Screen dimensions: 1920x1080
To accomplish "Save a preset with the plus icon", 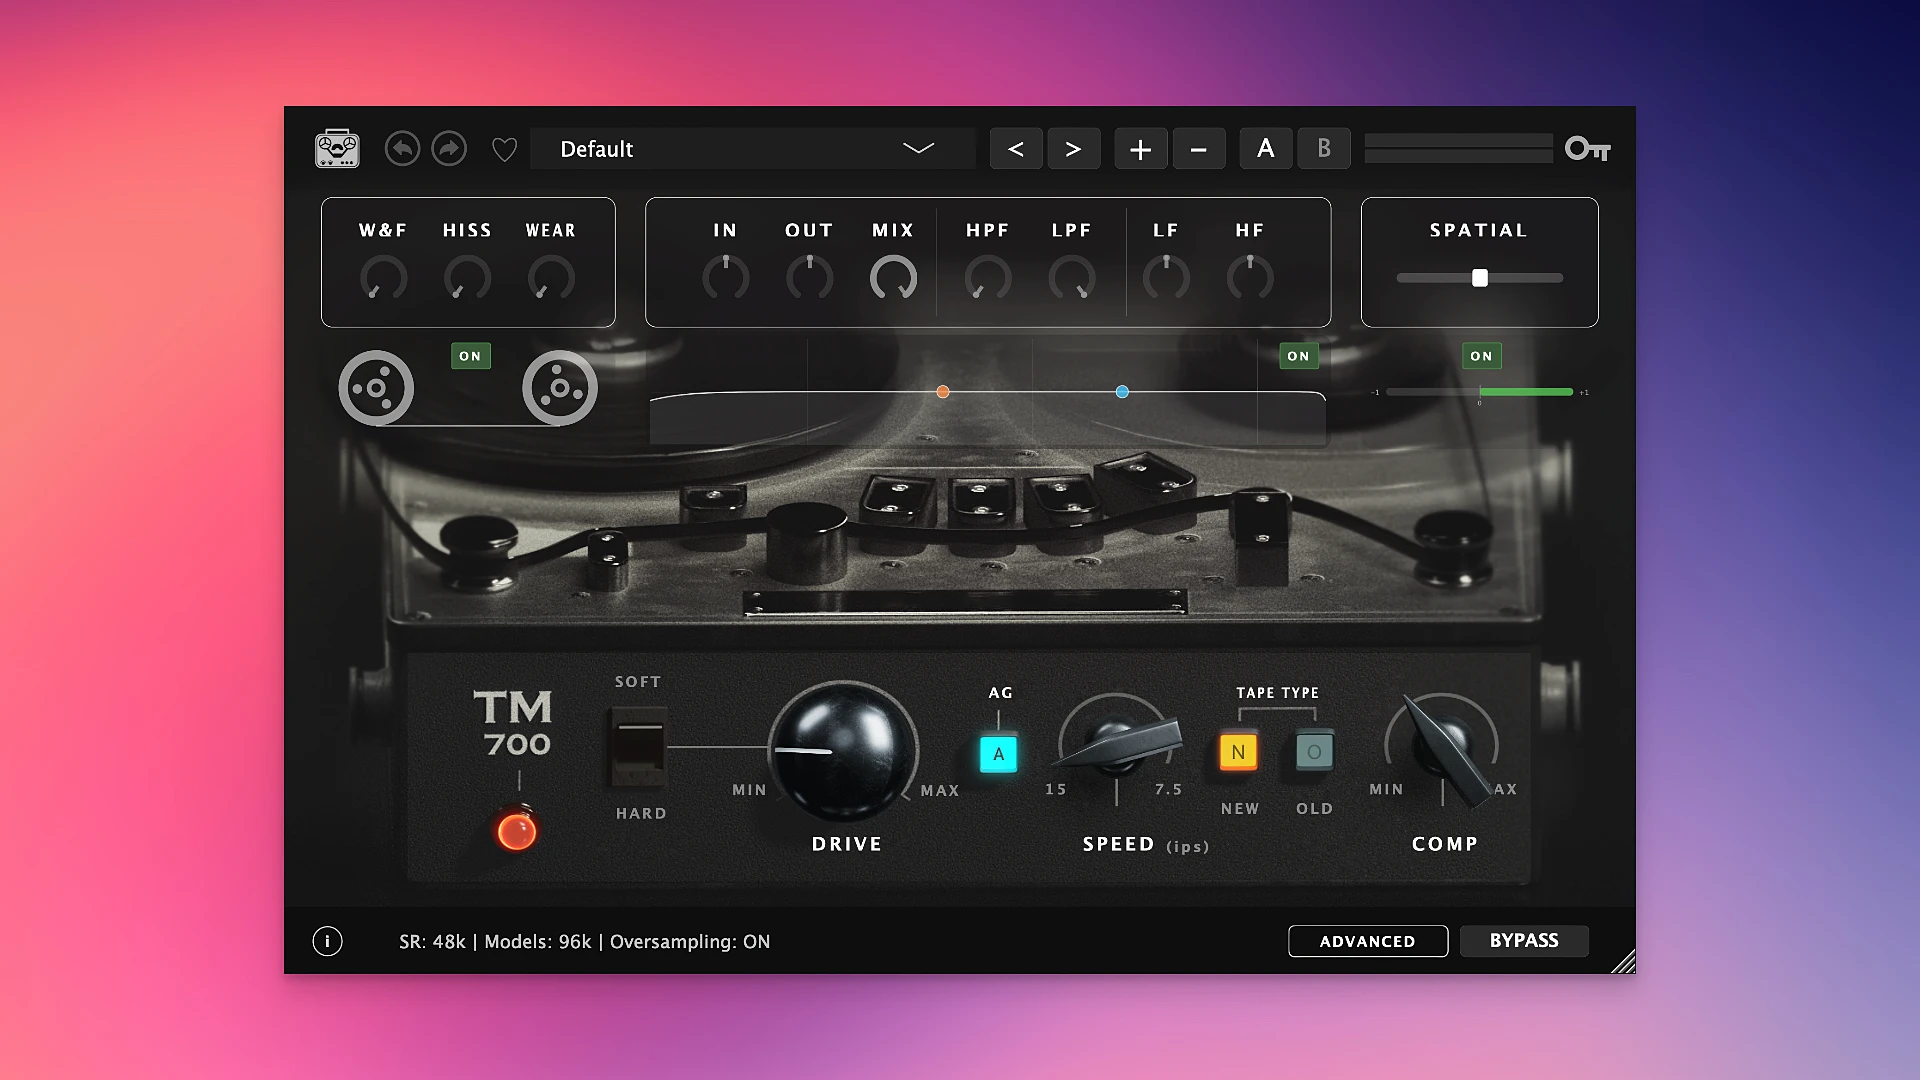I will tap(1140, 148).
